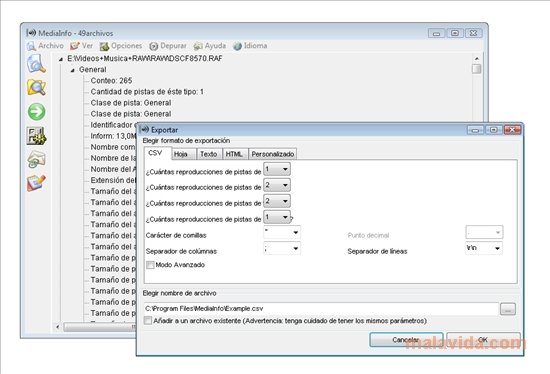Click the open folder sidebar icon

click(36, 87)
